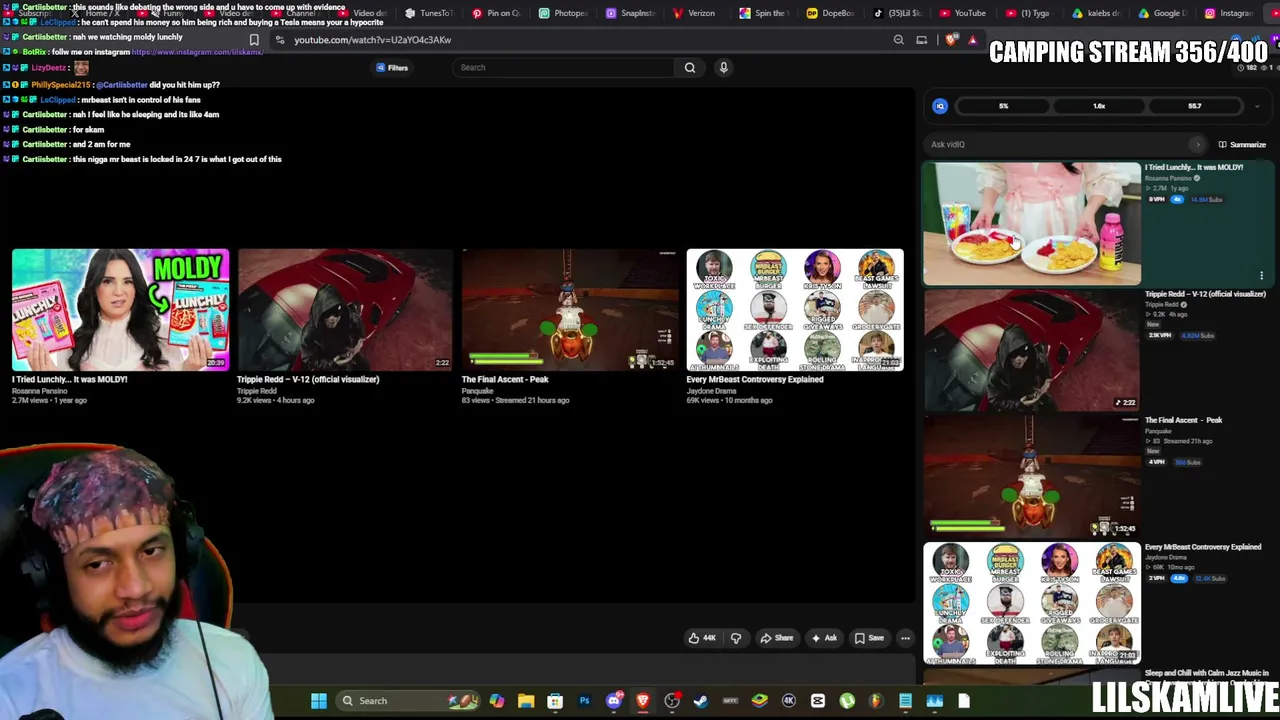The height and width of the screenshot is (720, 1280).
Task: Launch Photoshop from taskbar
Action: click(584, 701)
